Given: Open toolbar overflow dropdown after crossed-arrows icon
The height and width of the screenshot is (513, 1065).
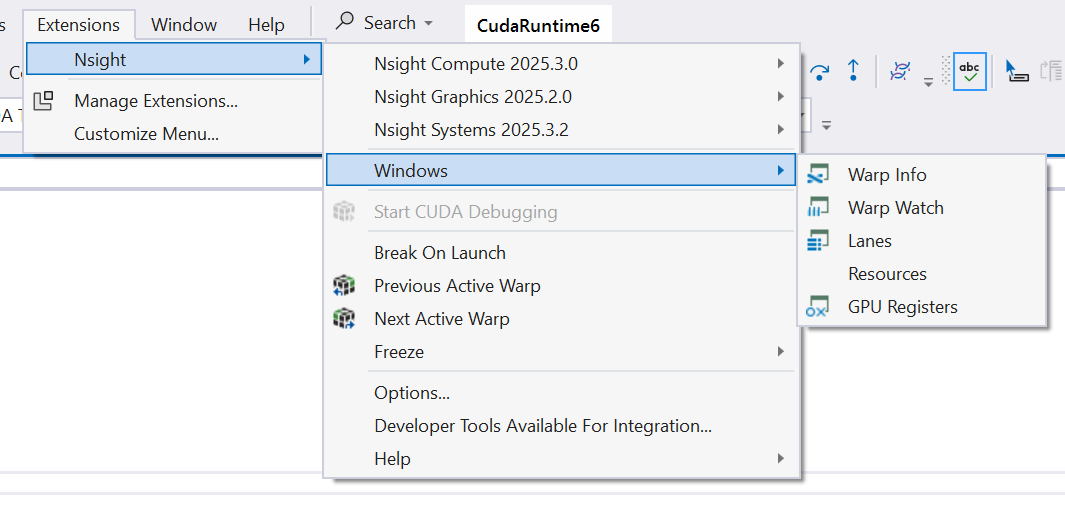Looking at the screenshot, I should click(x=928, y=82).
